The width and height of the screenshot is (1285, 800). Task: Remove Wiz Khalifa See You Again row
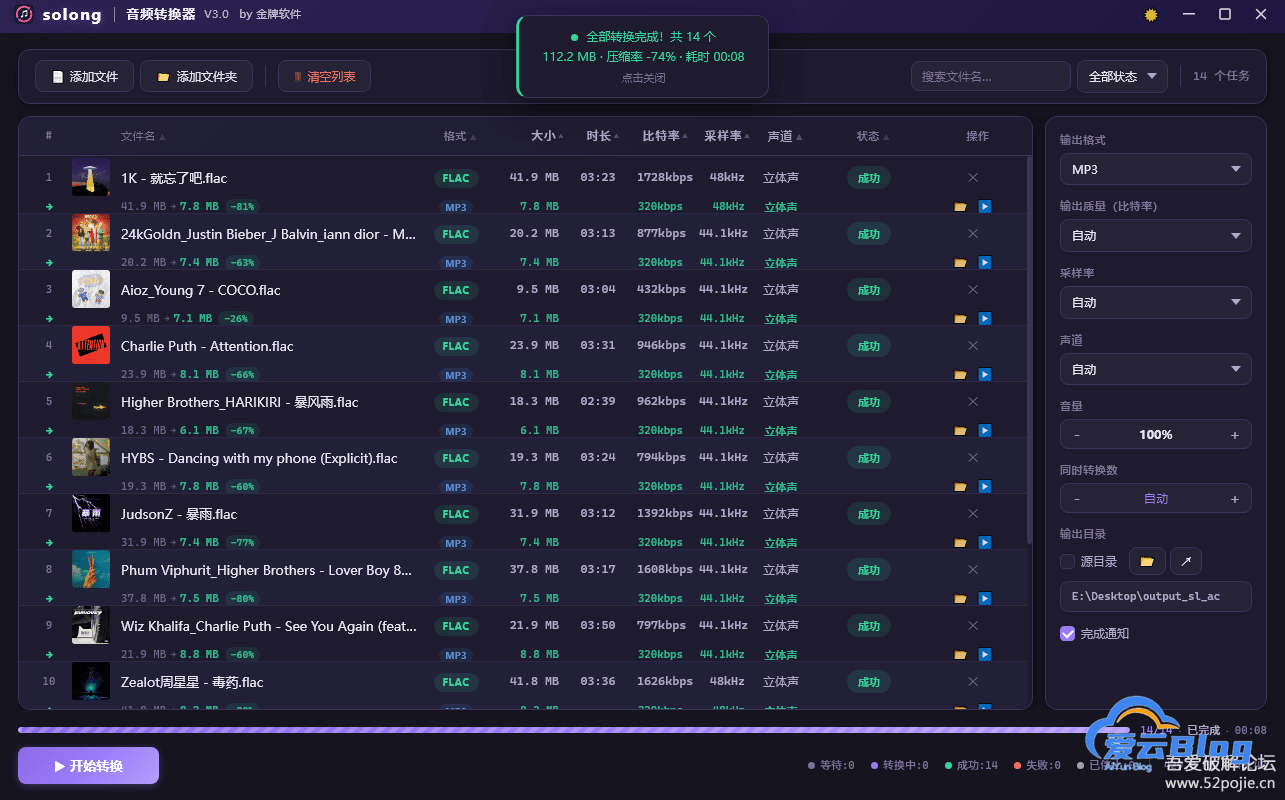click(973, 626)
